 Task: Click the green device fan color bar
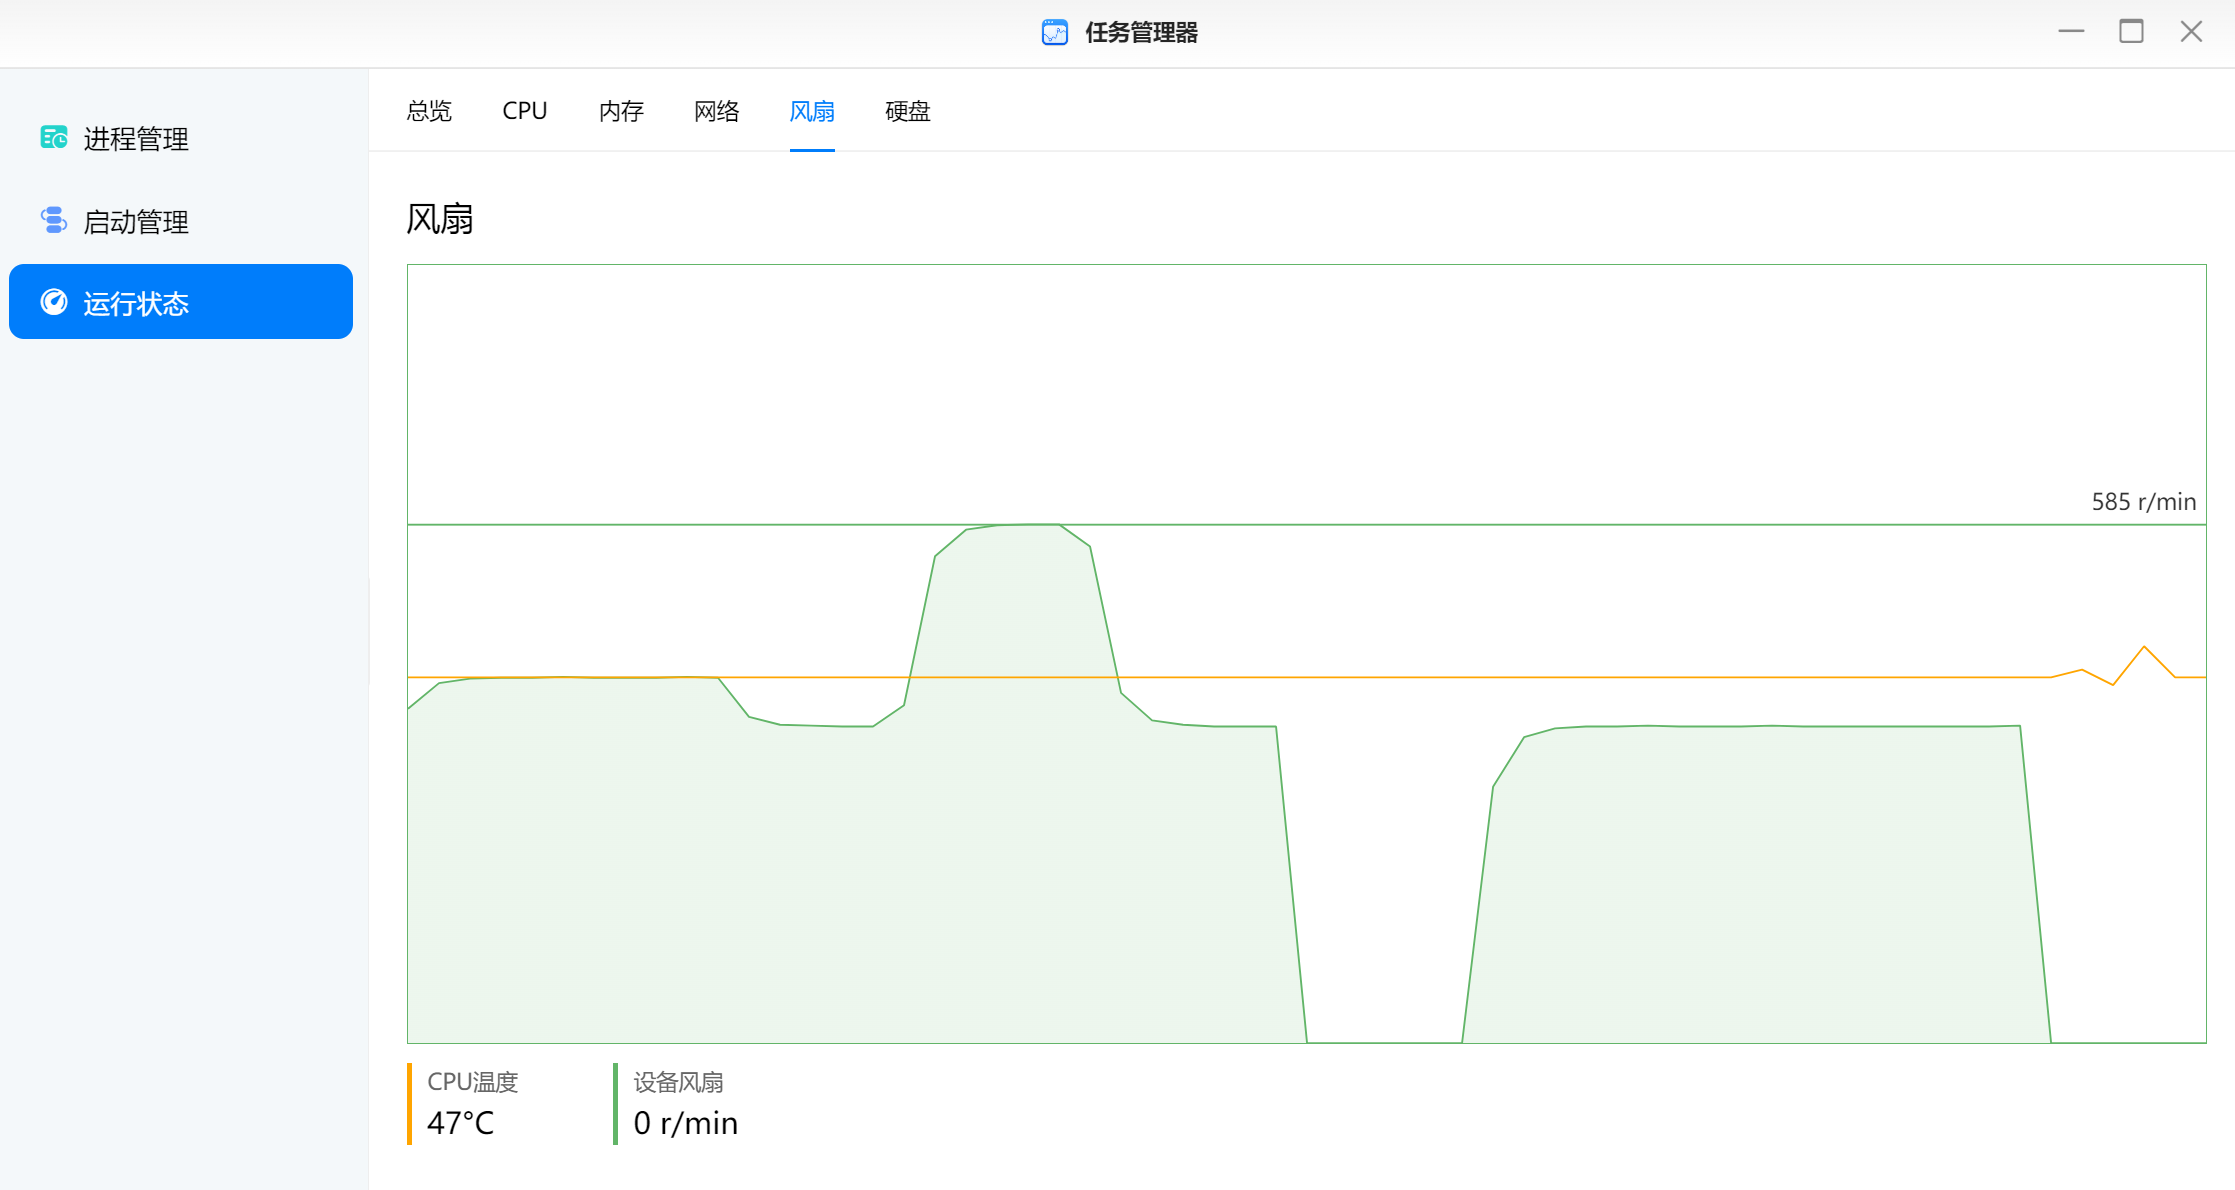point(616,1103)
